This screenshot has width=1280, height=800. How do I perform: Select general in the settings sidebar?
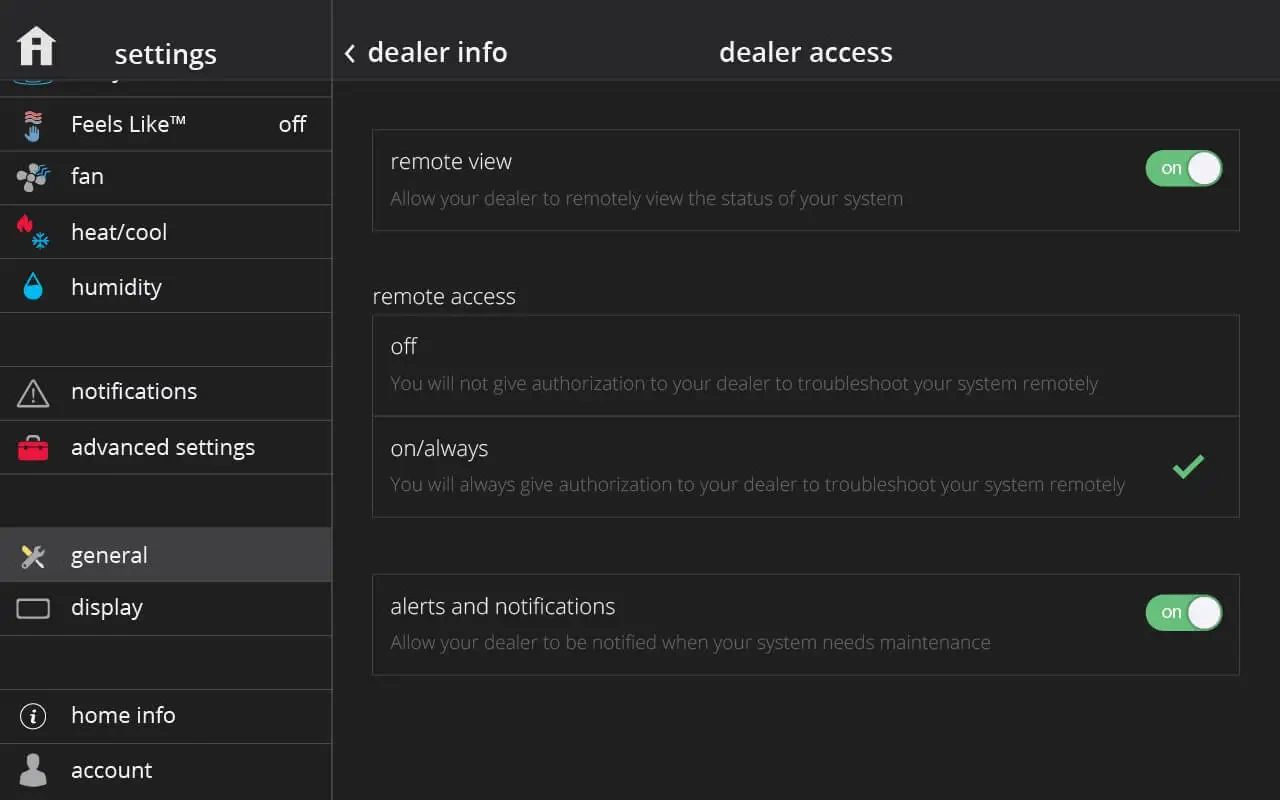coord(109,556)
